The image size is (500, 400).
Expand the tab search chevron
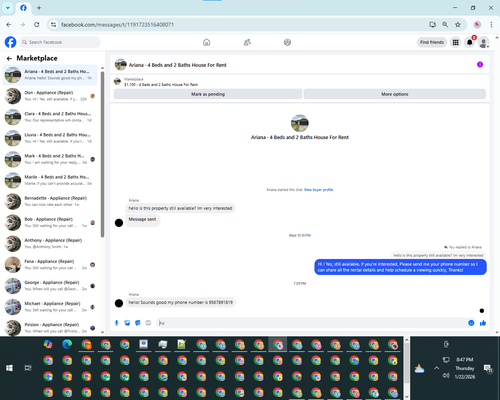click(8, 8)
